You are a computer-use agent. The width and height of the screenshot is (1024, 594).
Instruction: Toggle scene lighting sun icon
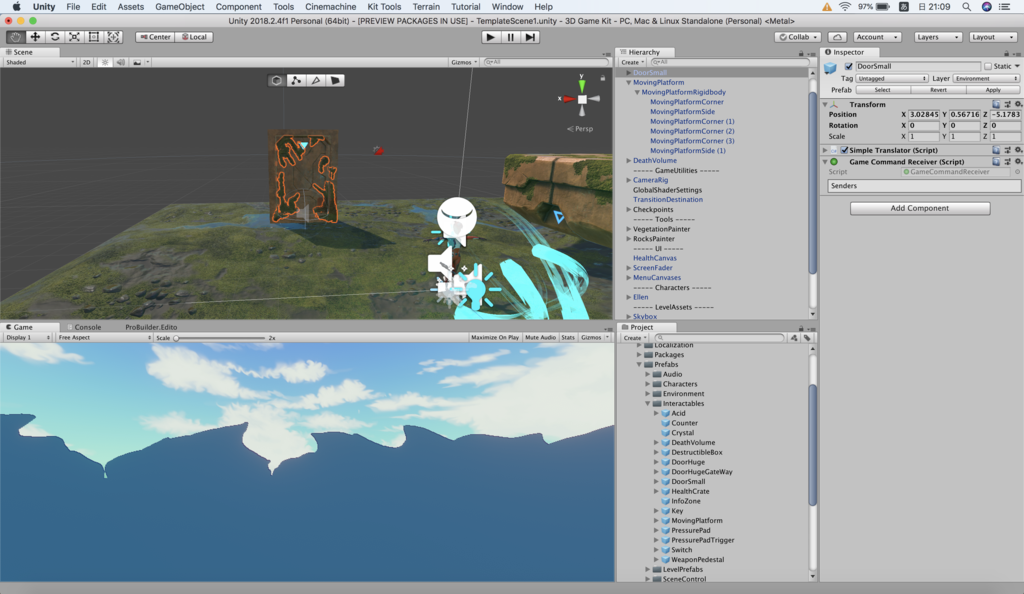tap(104, 62)
